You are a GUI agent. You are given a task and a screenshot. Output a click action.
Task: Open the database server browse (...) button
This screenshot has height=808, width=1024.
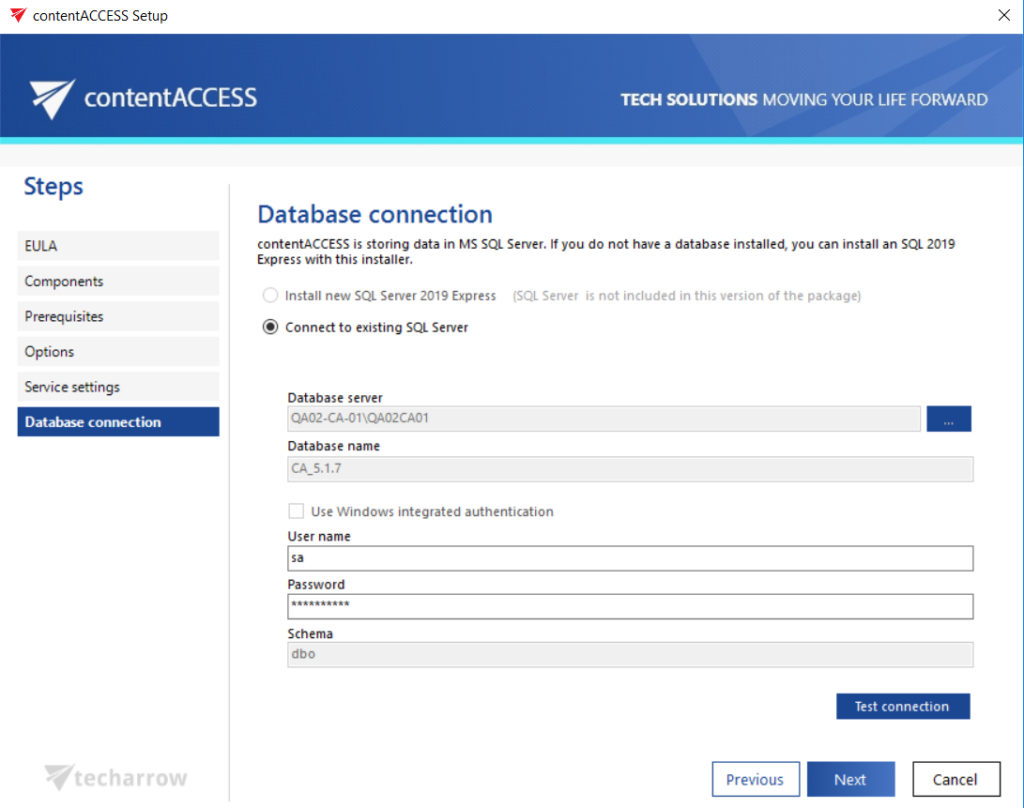coord(948,418)
